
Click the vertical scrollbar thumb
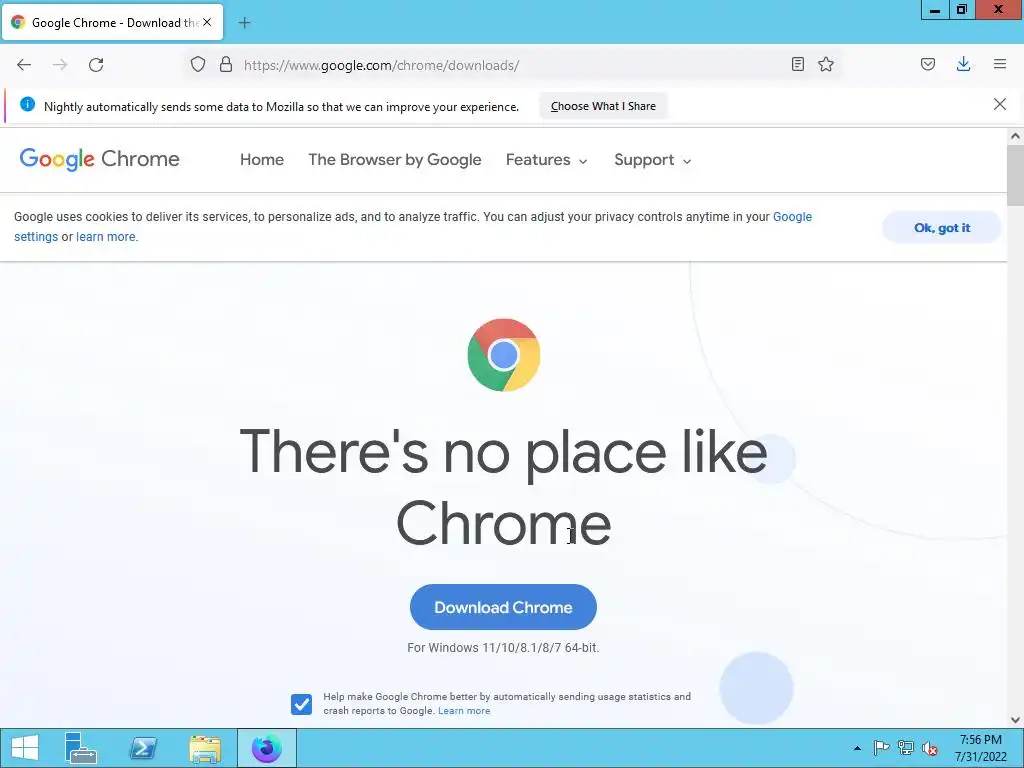(x=1015, y=175)
